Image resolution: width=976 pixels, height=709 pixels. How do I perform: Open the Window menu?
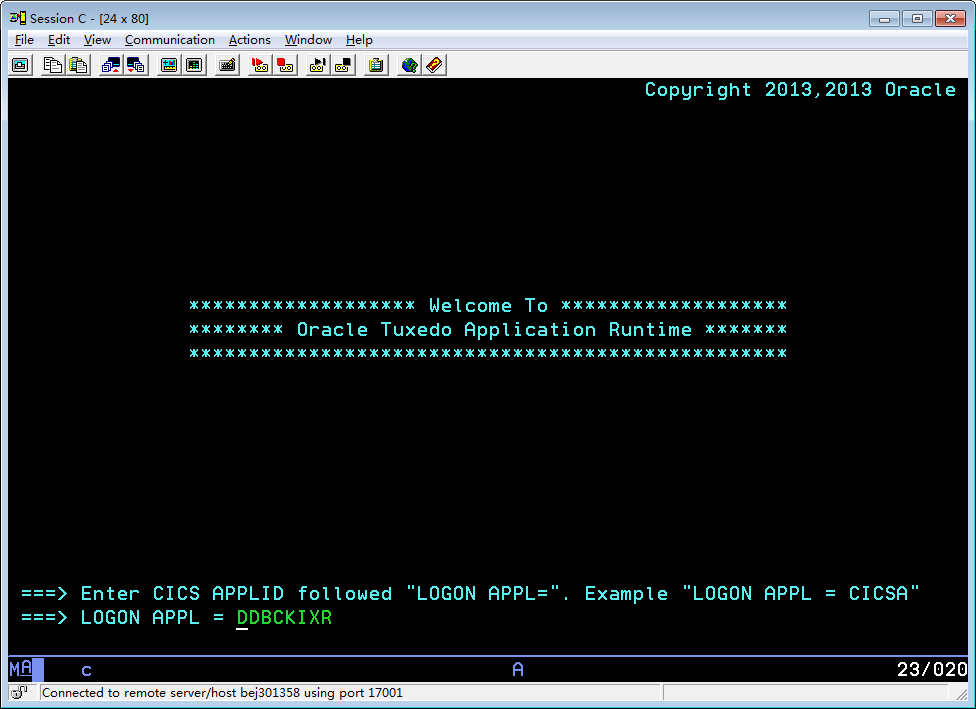point(308,40)
